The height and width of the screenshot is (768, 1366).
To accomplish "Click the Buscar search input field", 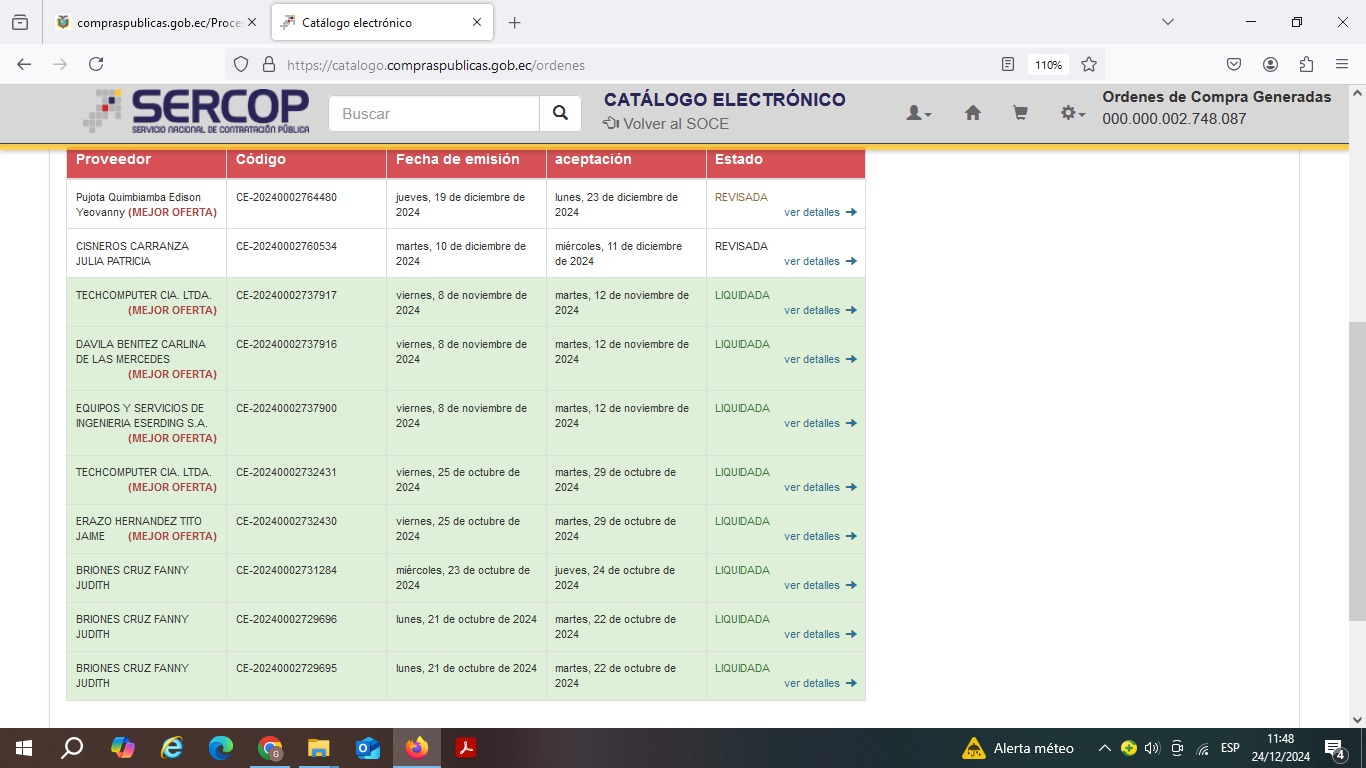I will [x=433, y=114].
